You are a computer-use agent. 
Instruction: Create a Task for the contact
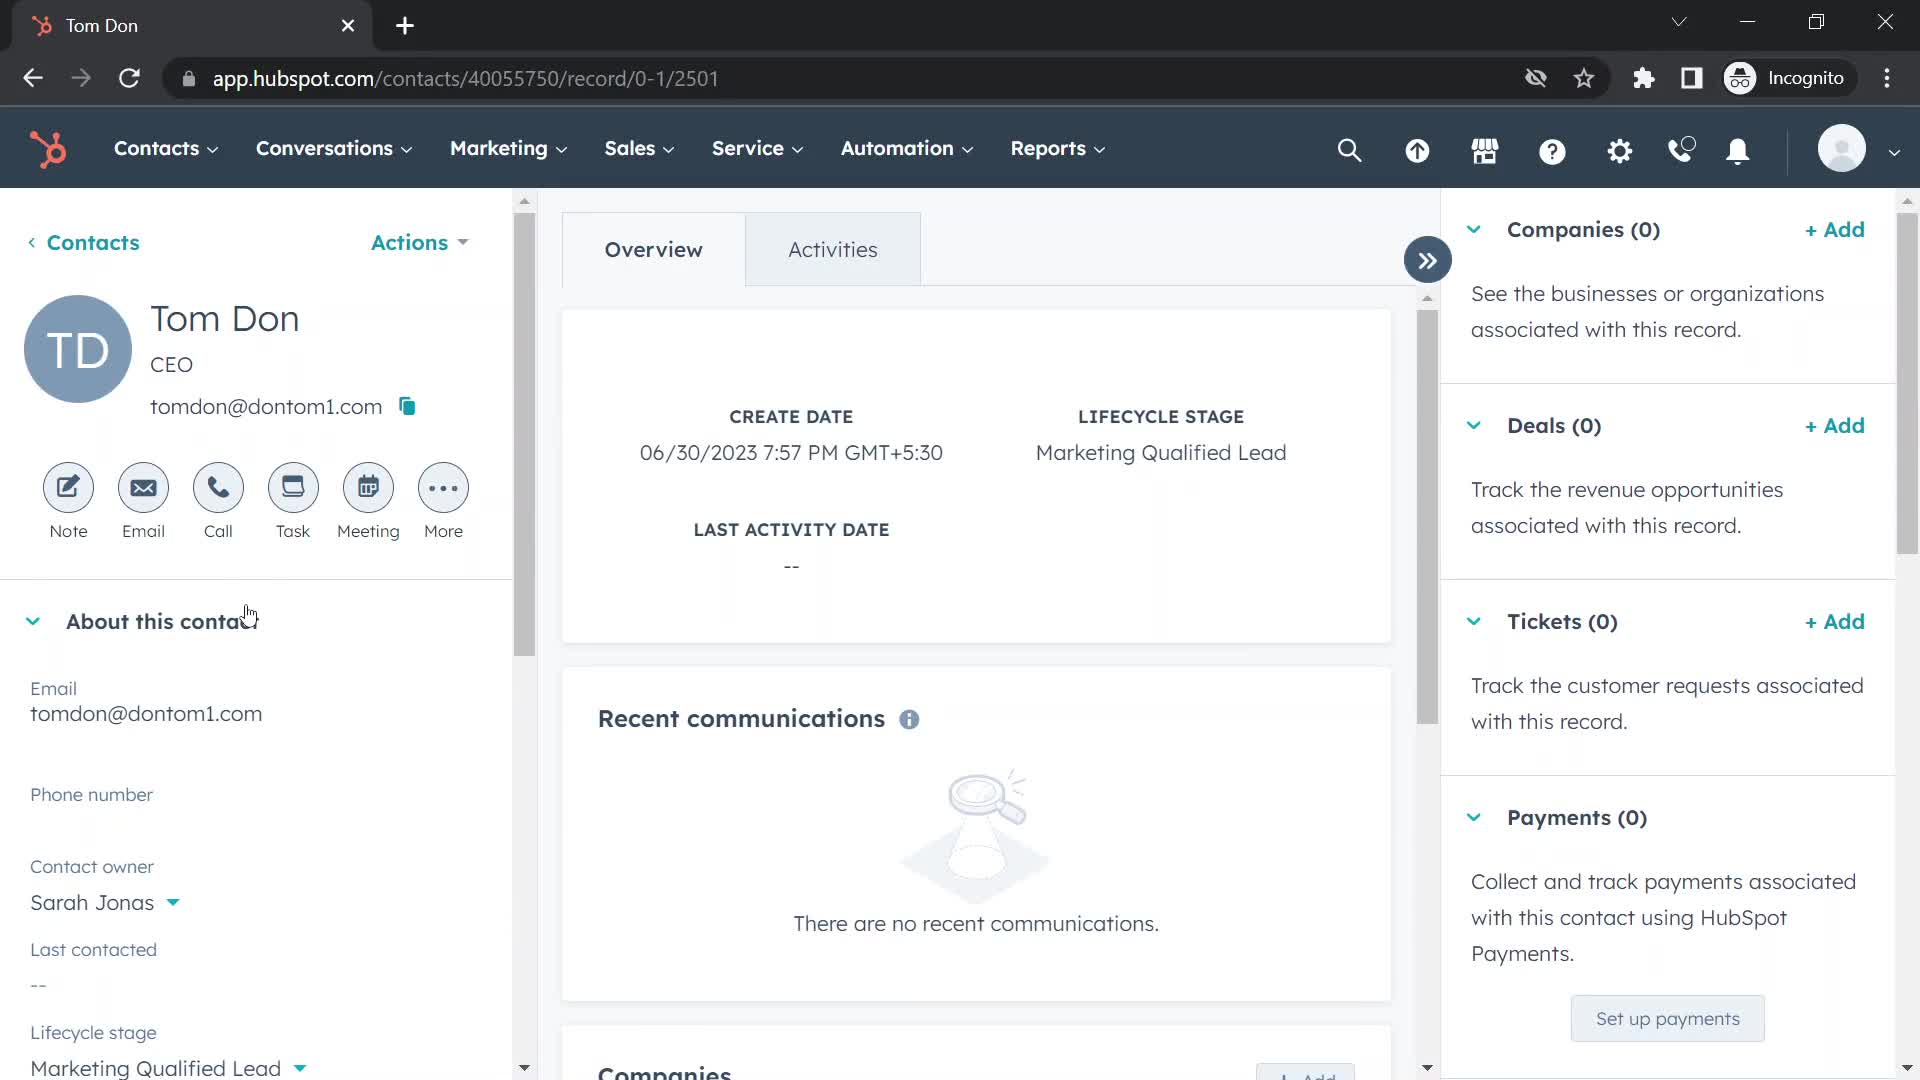[293, 488]
